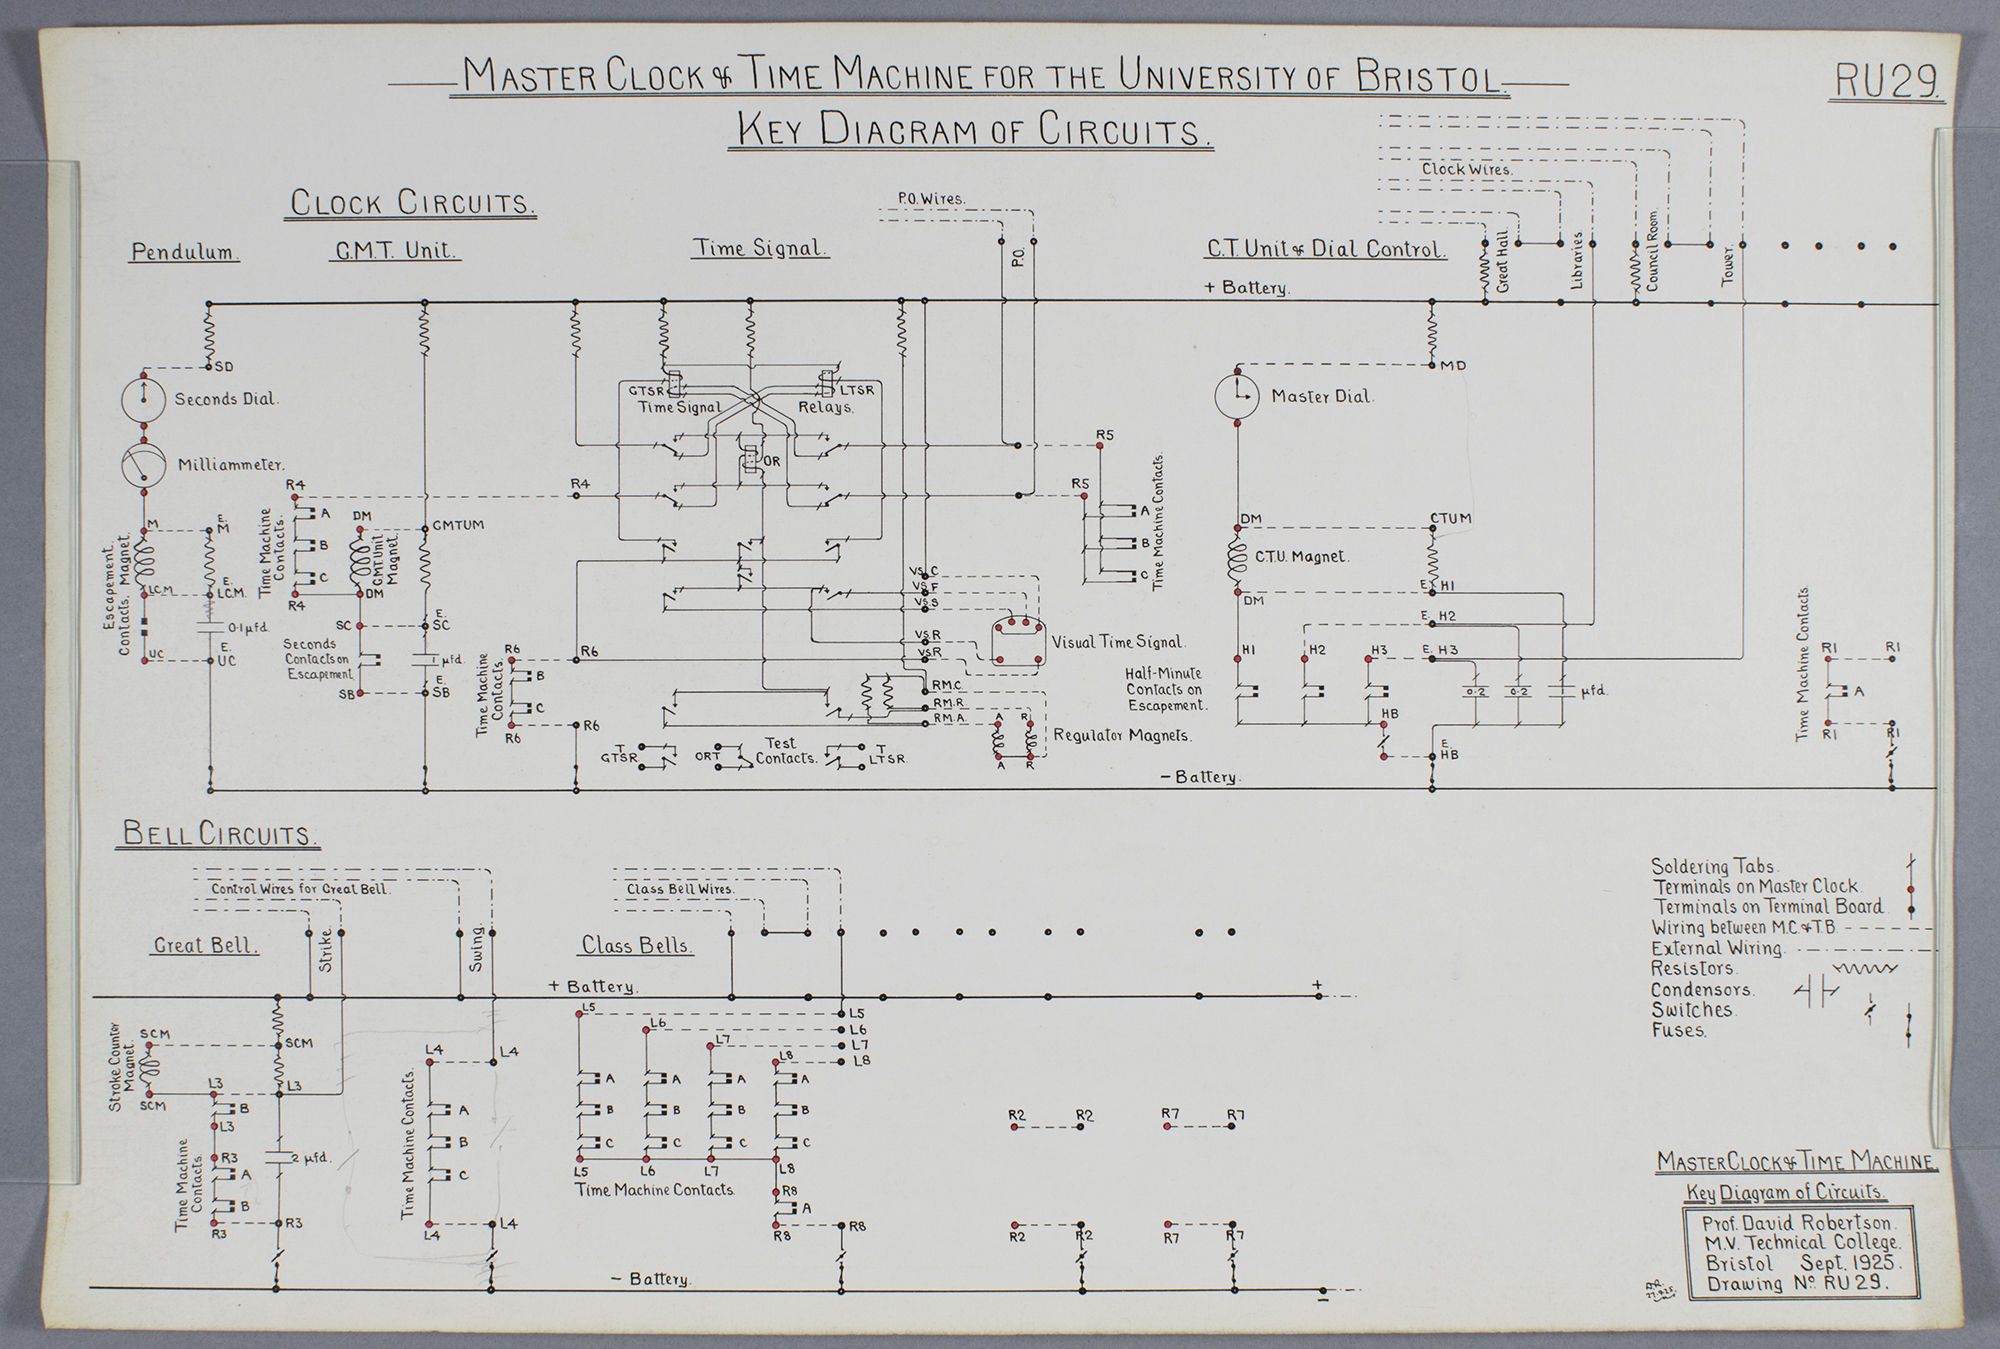Click the Class Bells section label
This screenshot has height=1349, width=2000.
tap(637, 945)
